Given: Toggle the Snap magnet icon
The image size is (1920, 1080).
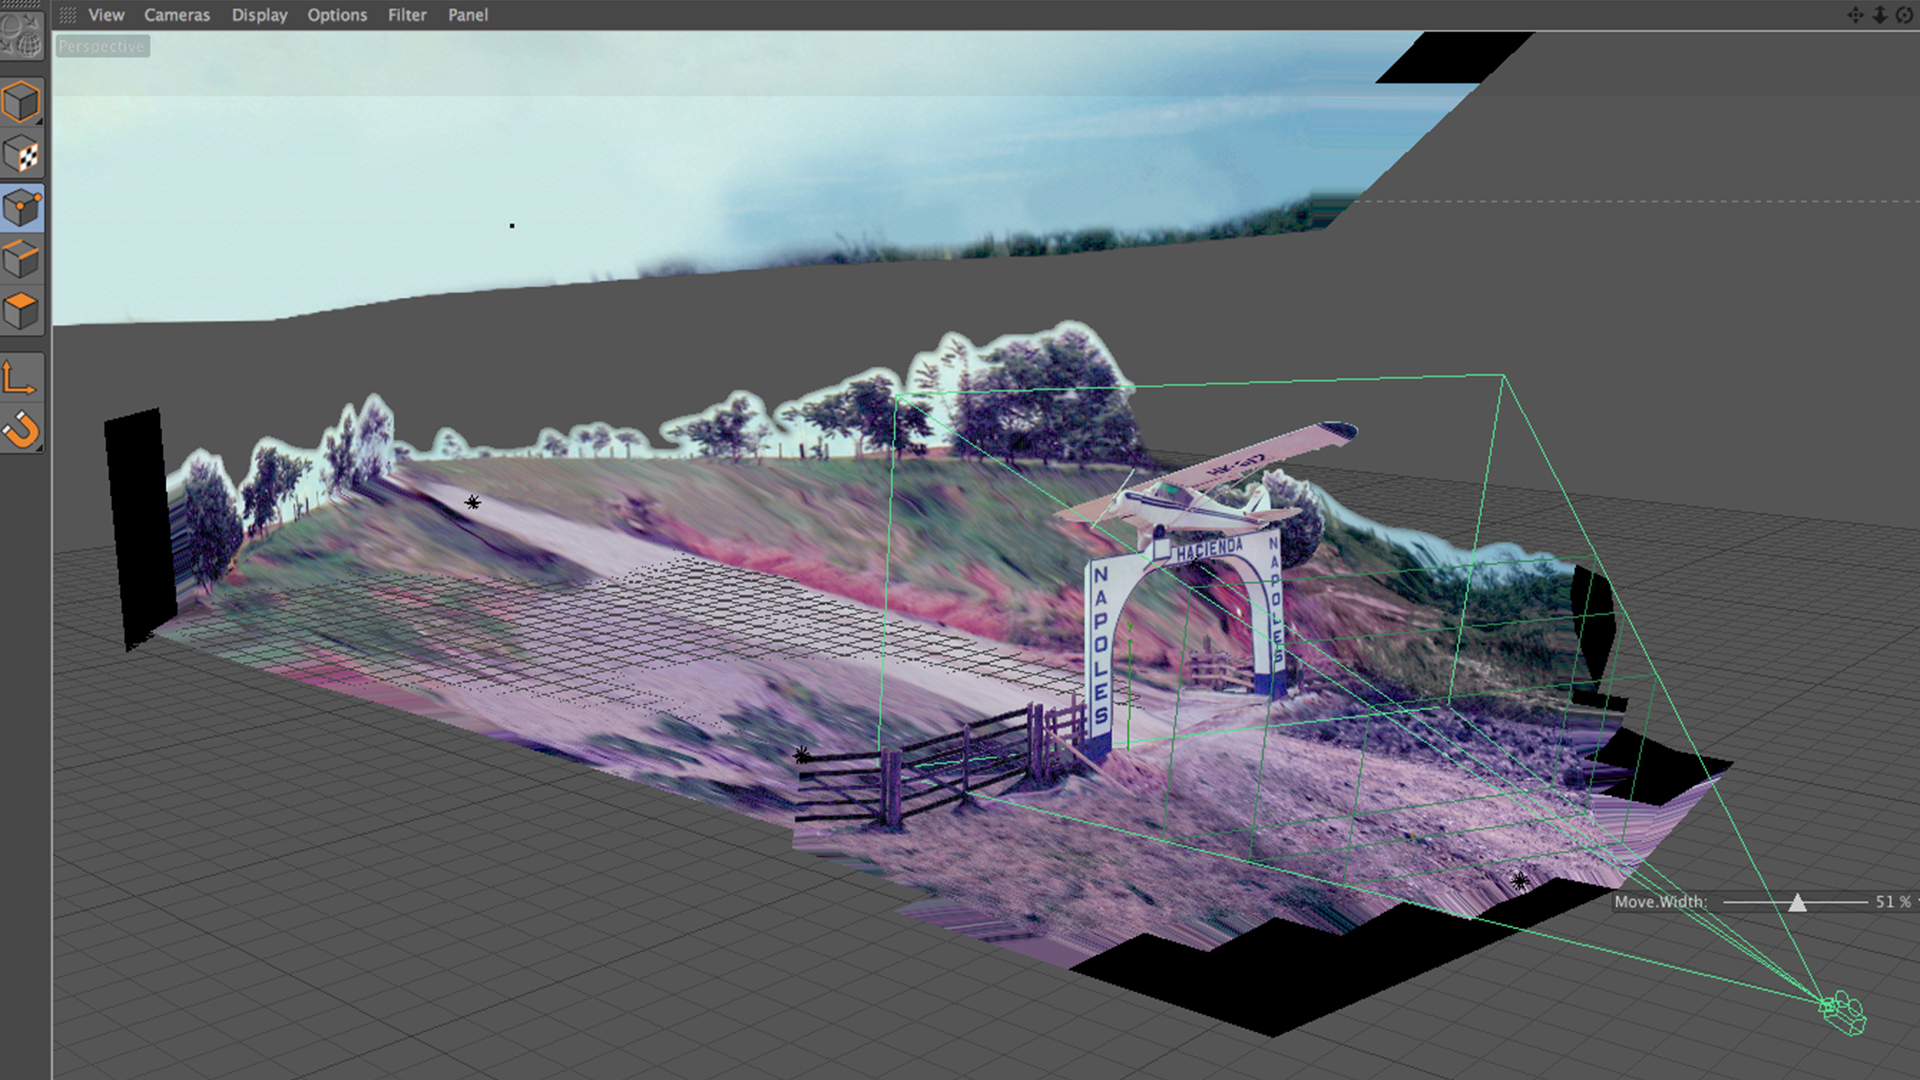Looking at the screenshot, I should 22,431.
